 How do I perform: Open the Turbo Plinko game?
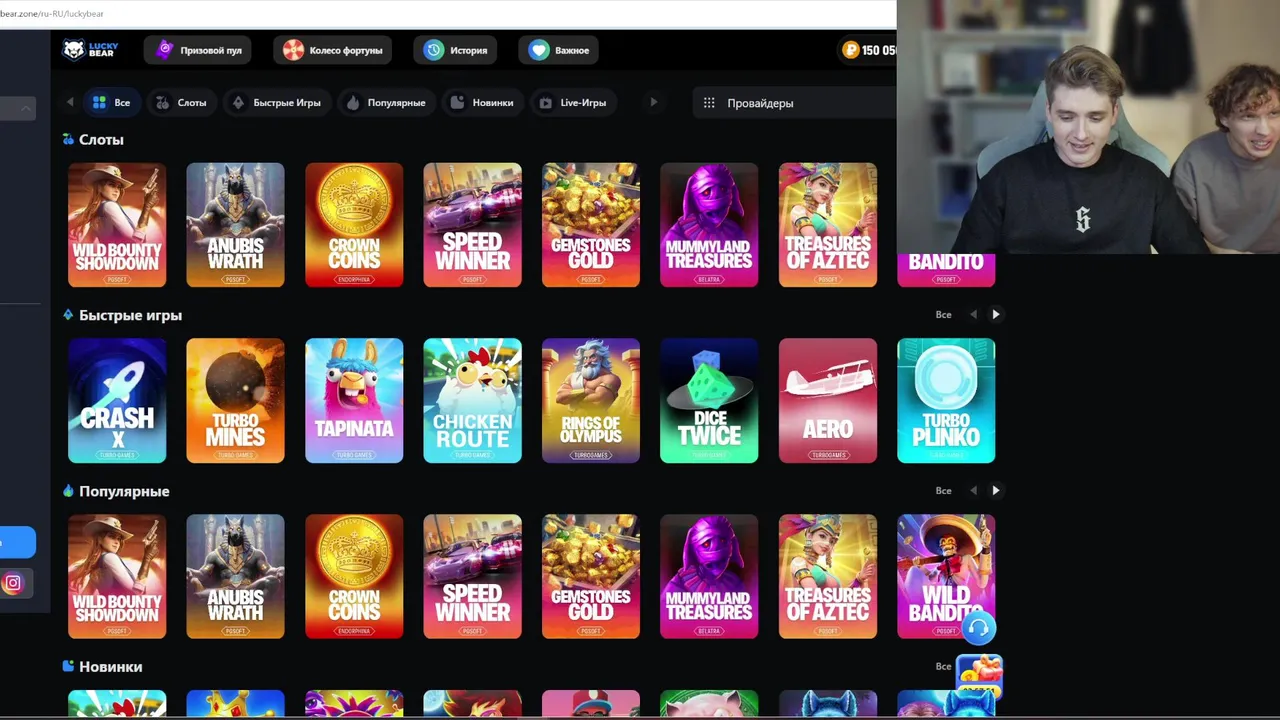[946, 401]
